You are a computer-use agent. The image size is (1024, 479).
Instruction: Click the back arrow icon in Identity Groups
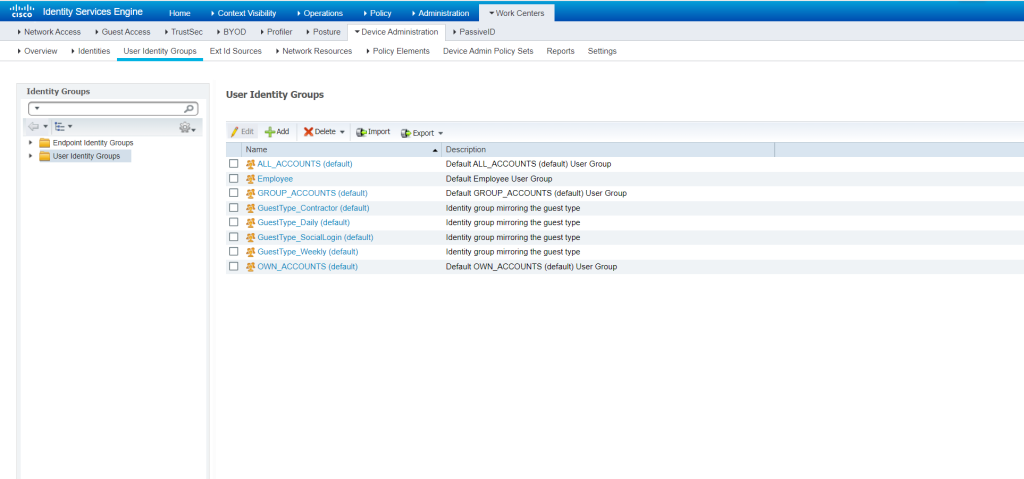[x=34, y=126]
